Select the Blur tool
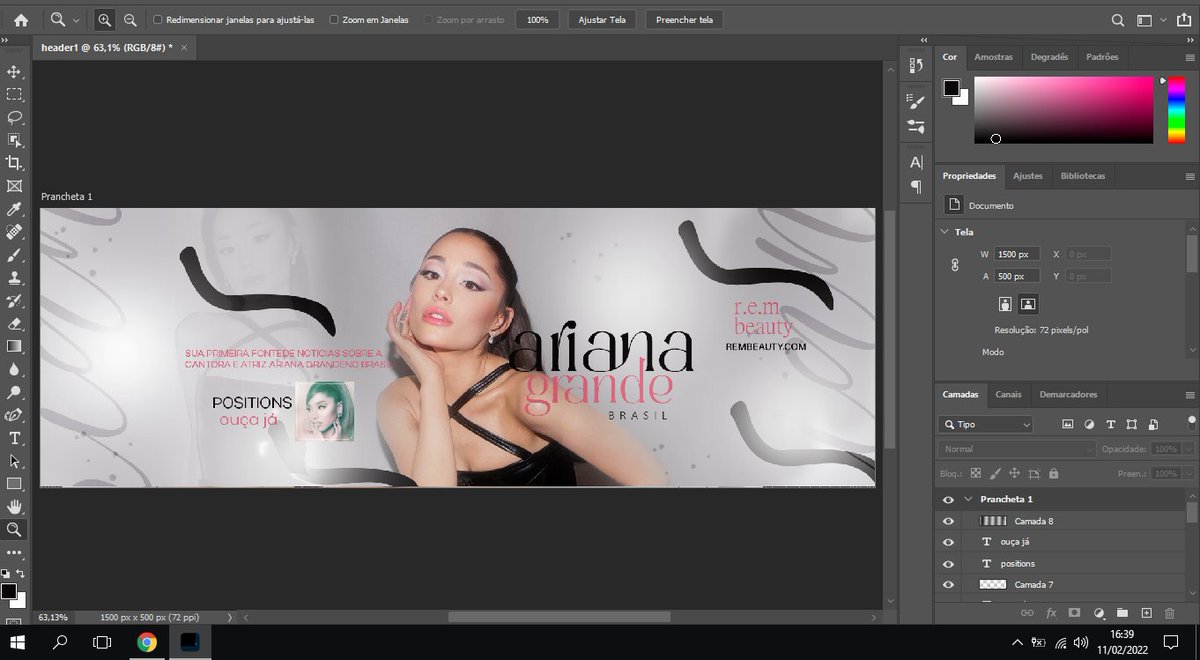Viewport: 1200px width, 660px height. [x=14, y=369]
